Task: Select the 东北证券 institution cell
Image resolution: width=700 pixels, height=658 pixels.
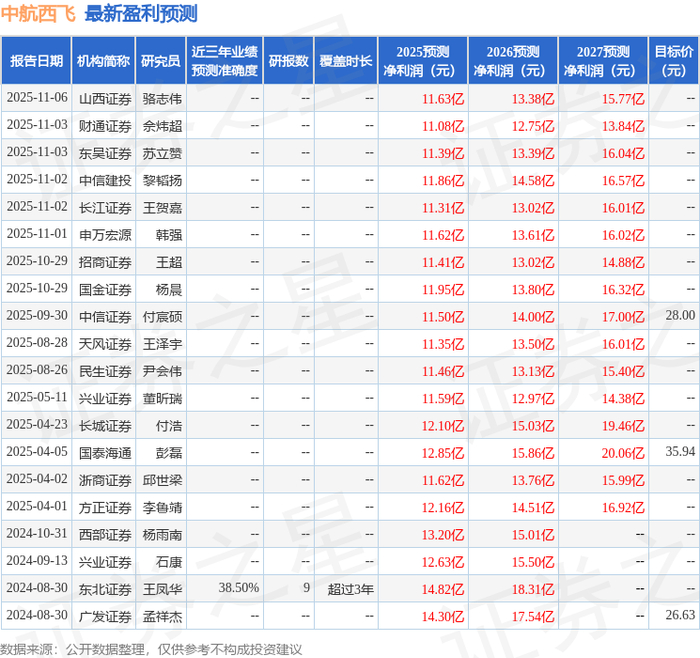Action: 105,589
